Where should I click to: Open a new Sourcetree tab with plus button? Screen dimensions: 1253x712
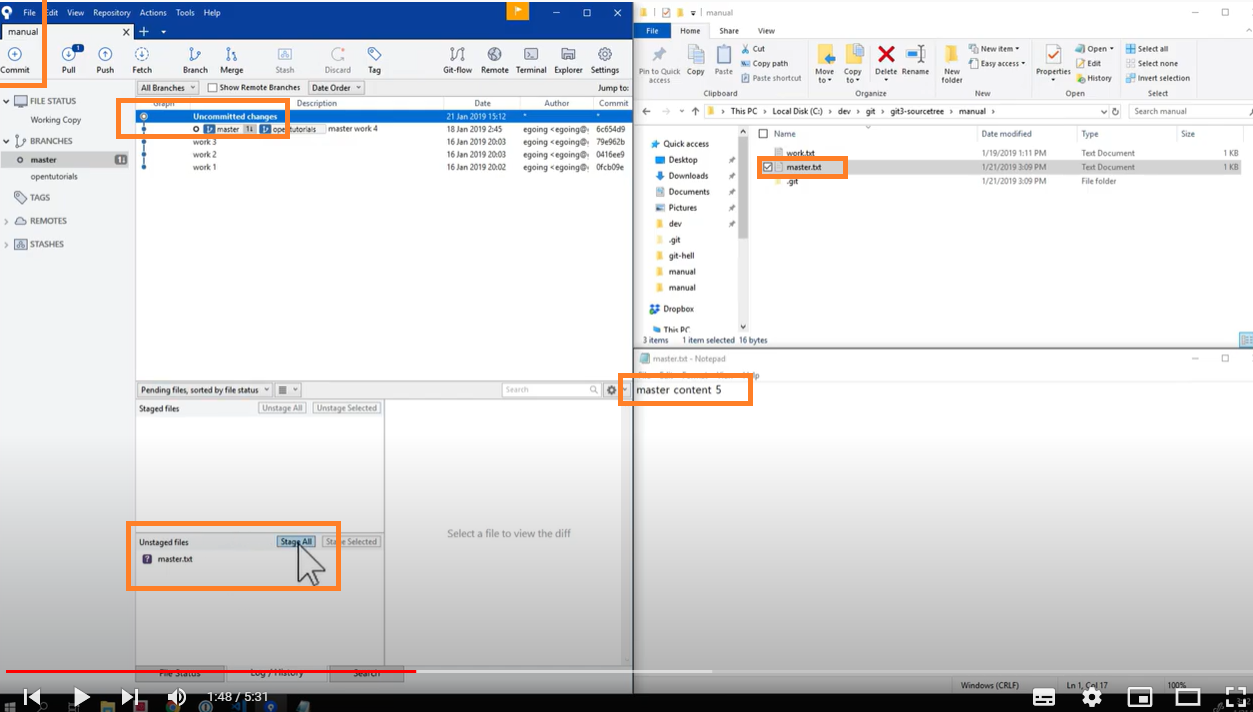(x=143, y=32)
